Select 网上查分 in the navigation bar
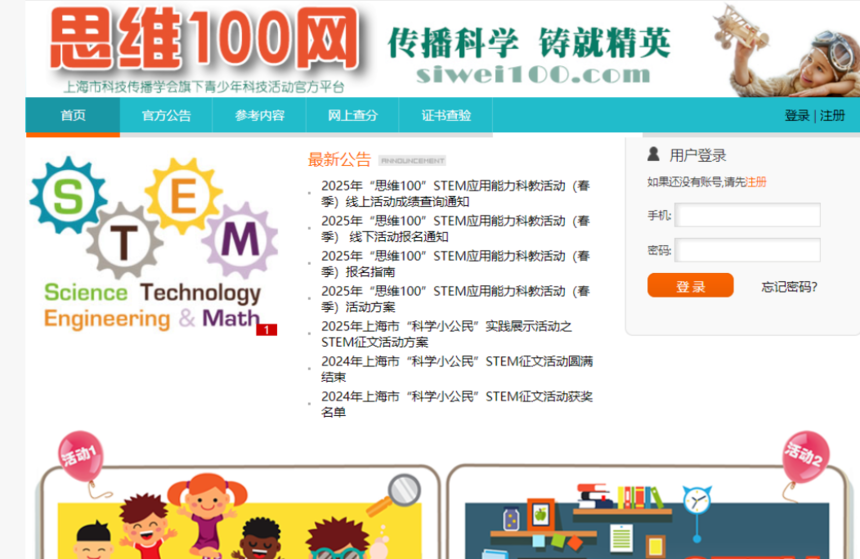This screenshot has height=559, width=860. tap(353, 115)
